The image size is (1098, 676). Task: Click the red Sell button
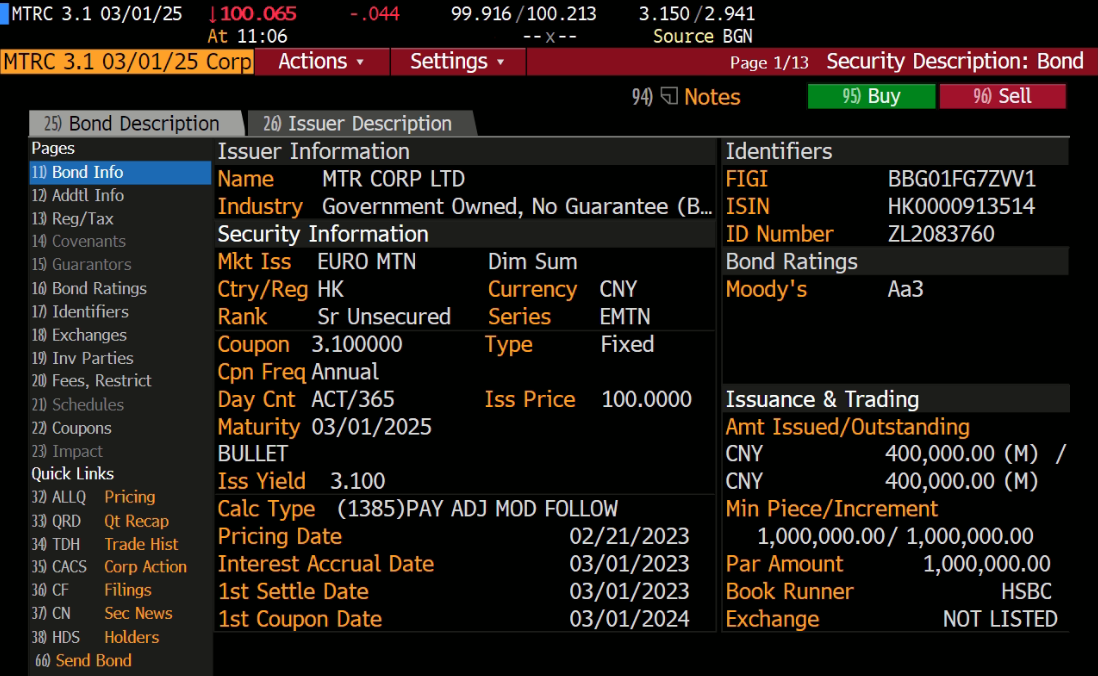pyautogui.click(x=1002, y=96)
